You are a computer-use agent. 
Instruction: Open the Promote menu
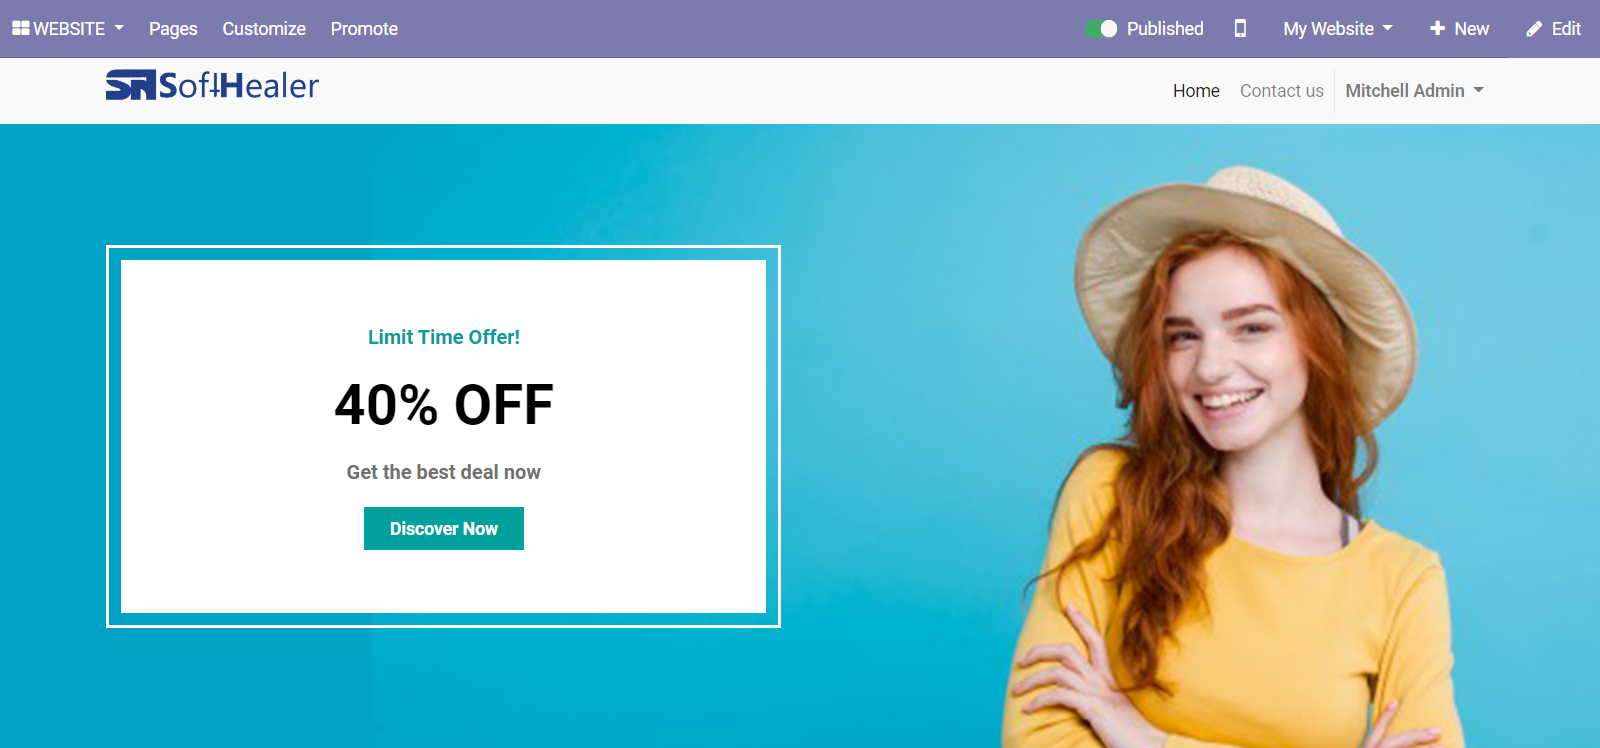coord(364,29)
